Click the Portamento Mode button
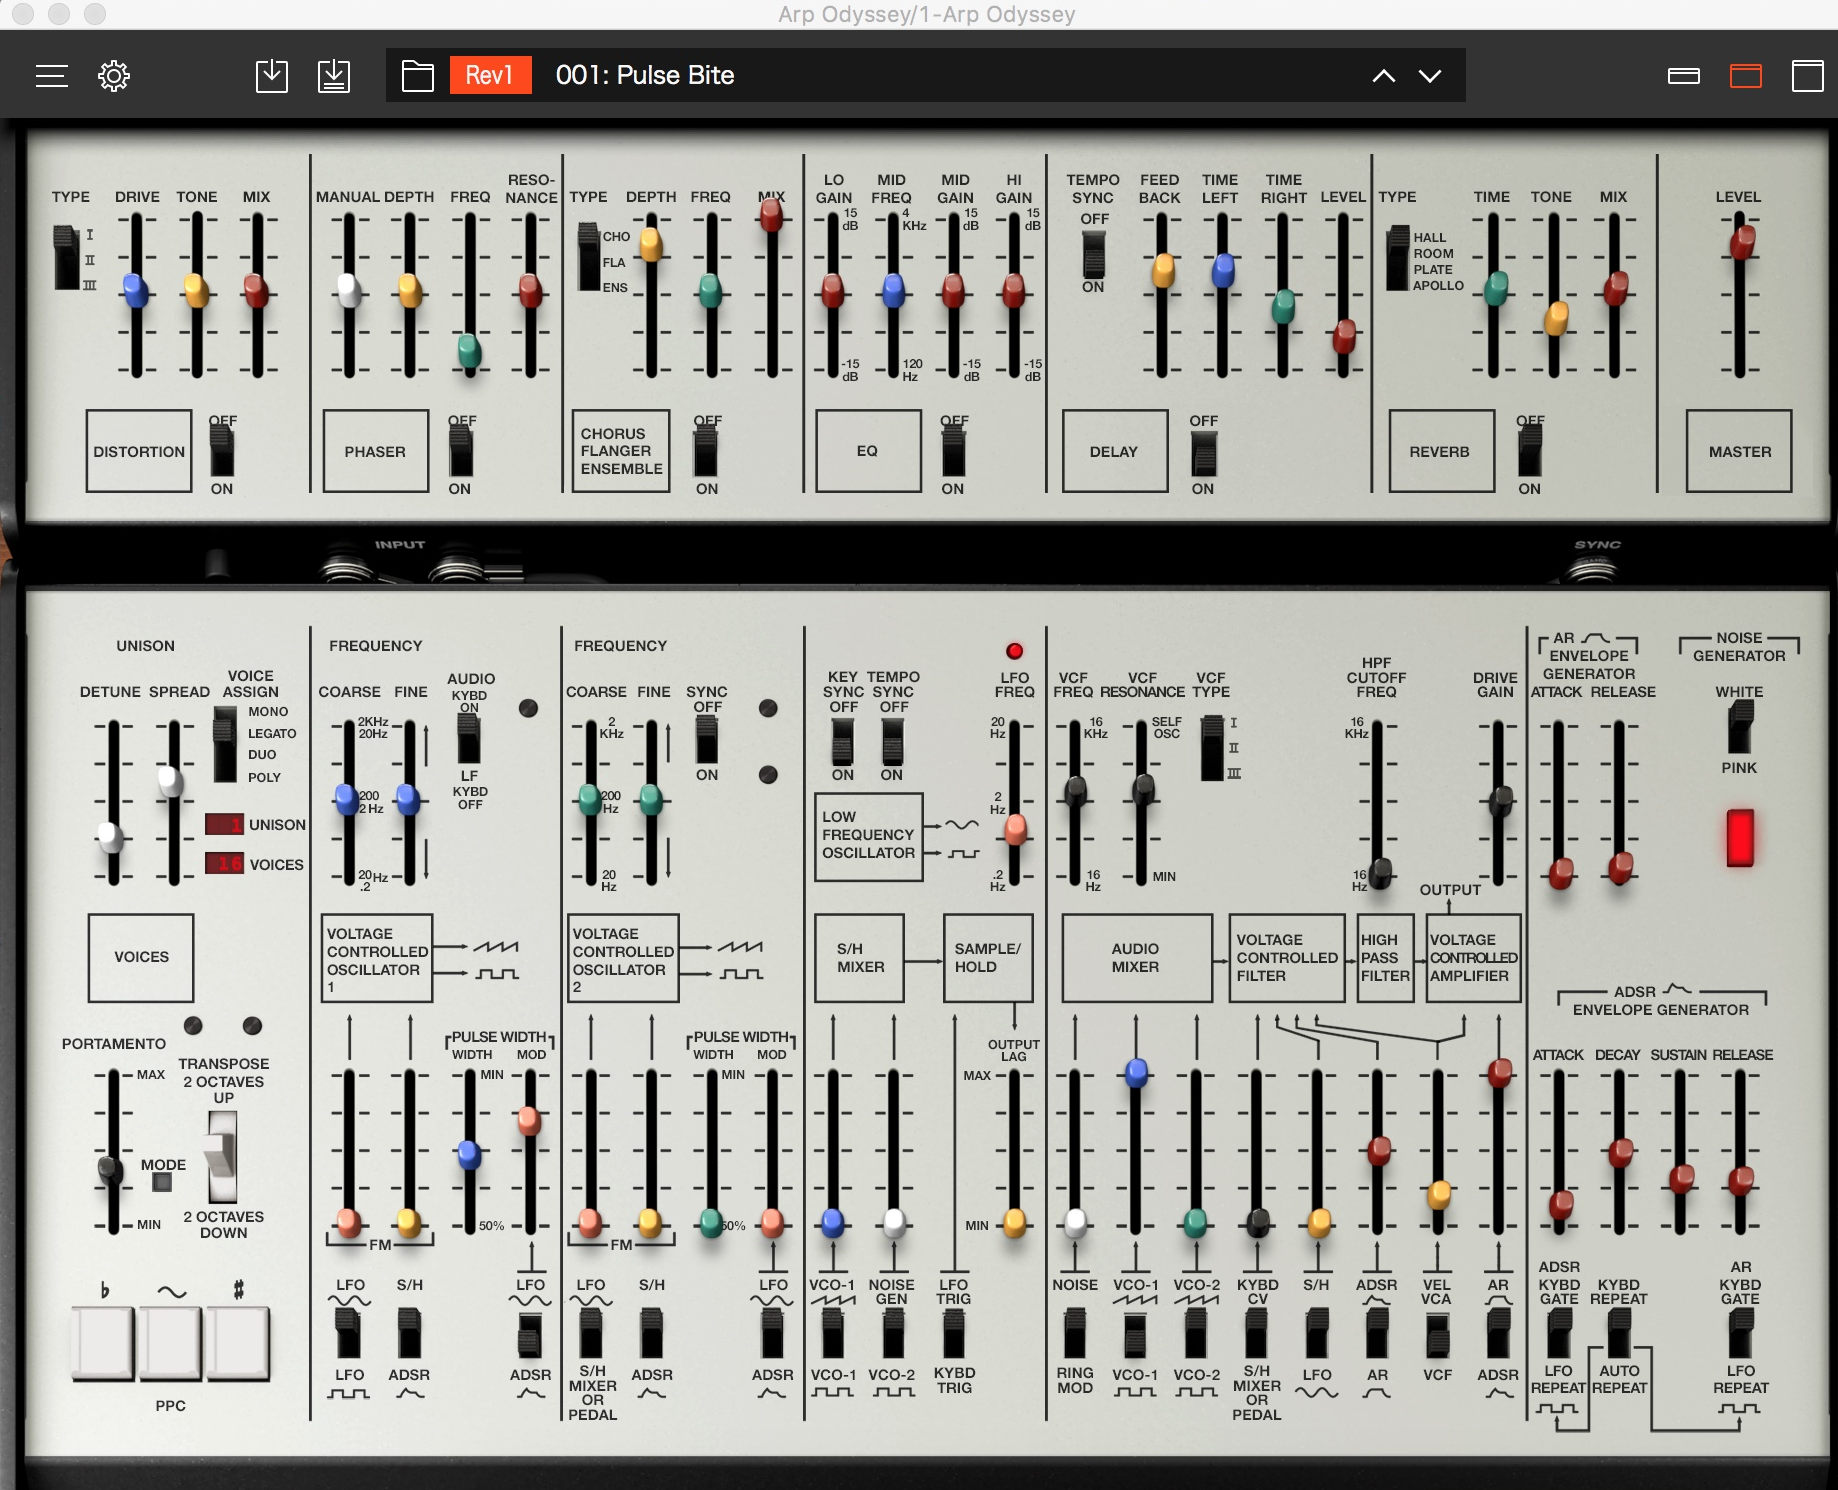Screen dimensions: 1838x1490 162,1182
